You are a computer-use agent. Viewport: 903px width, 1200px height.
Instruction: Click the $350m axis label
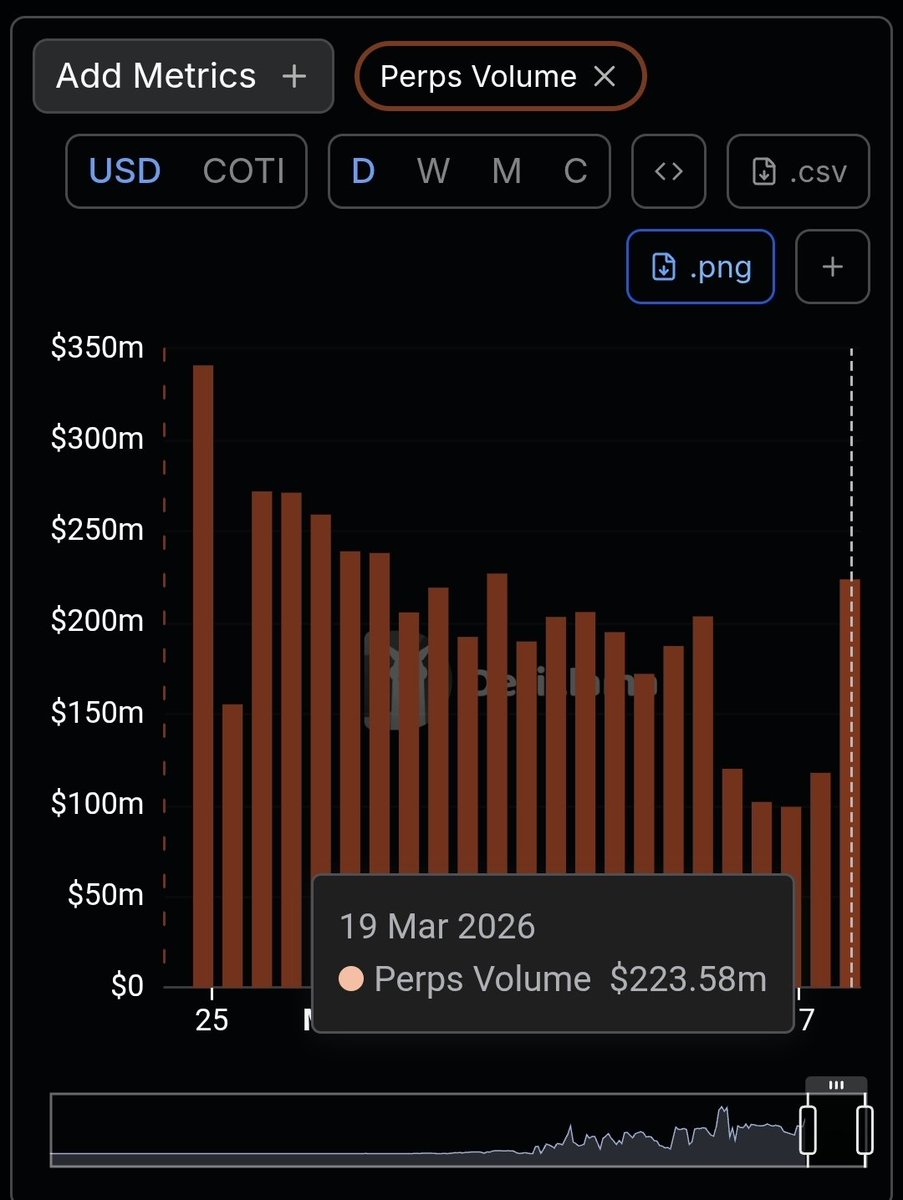click(97, 349)
